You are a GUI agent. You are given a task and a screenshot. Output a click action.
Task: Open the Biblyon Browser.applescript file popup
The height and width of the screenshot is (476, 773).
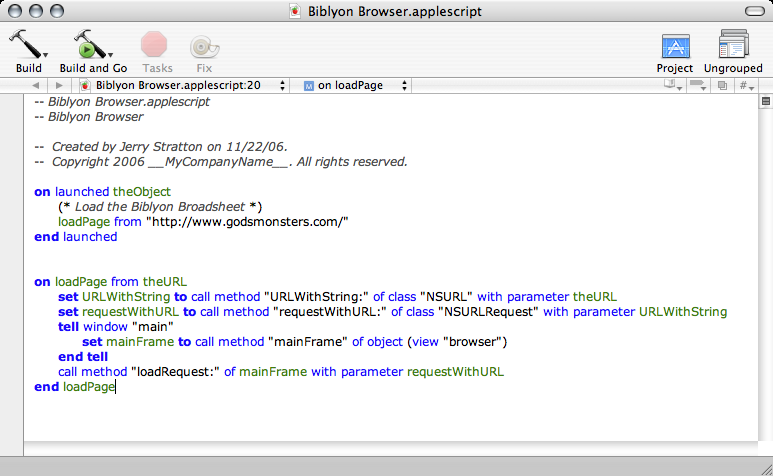[182, 86]
